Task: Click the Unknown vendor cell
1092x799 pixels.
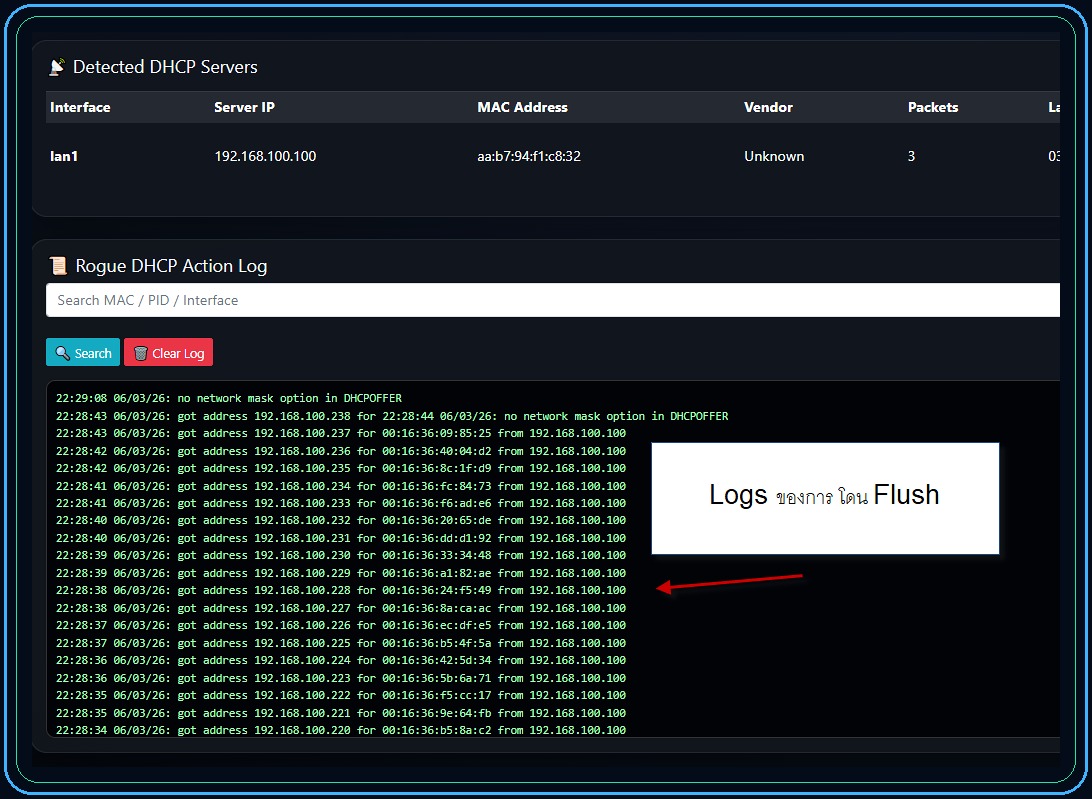Action: click(x=774, y=156)
